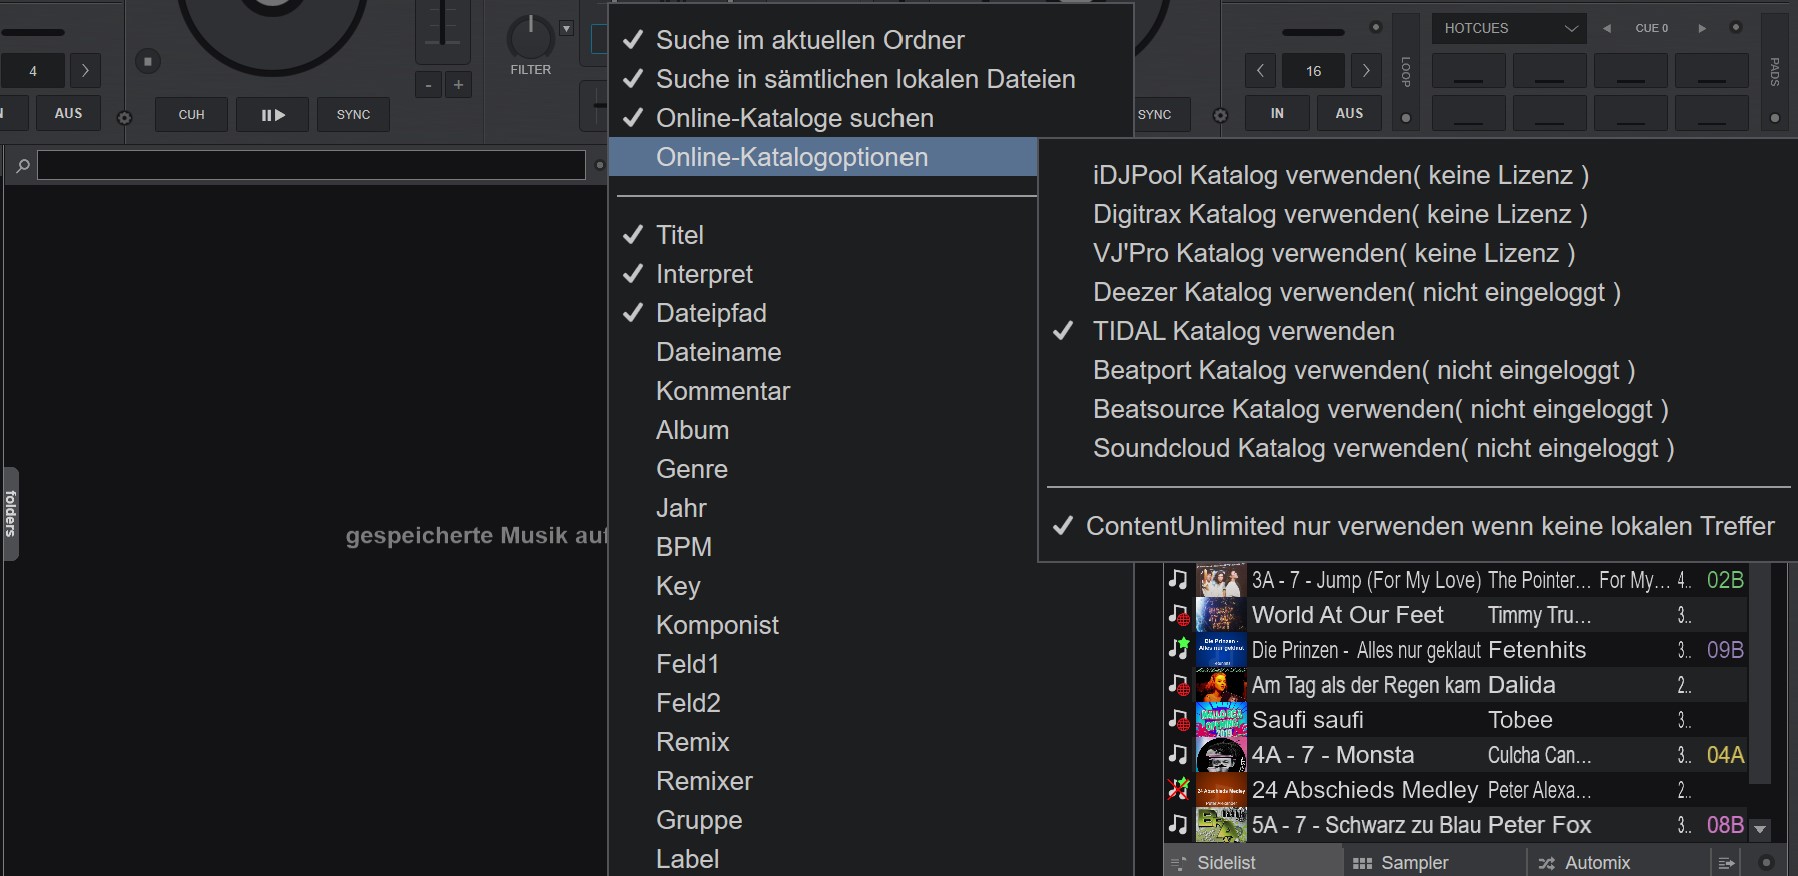The height and width of the screenshot is (876, 1798).
Task: Expand Online-Katalogoptionen submenu
Action: [x=823, y=157]
